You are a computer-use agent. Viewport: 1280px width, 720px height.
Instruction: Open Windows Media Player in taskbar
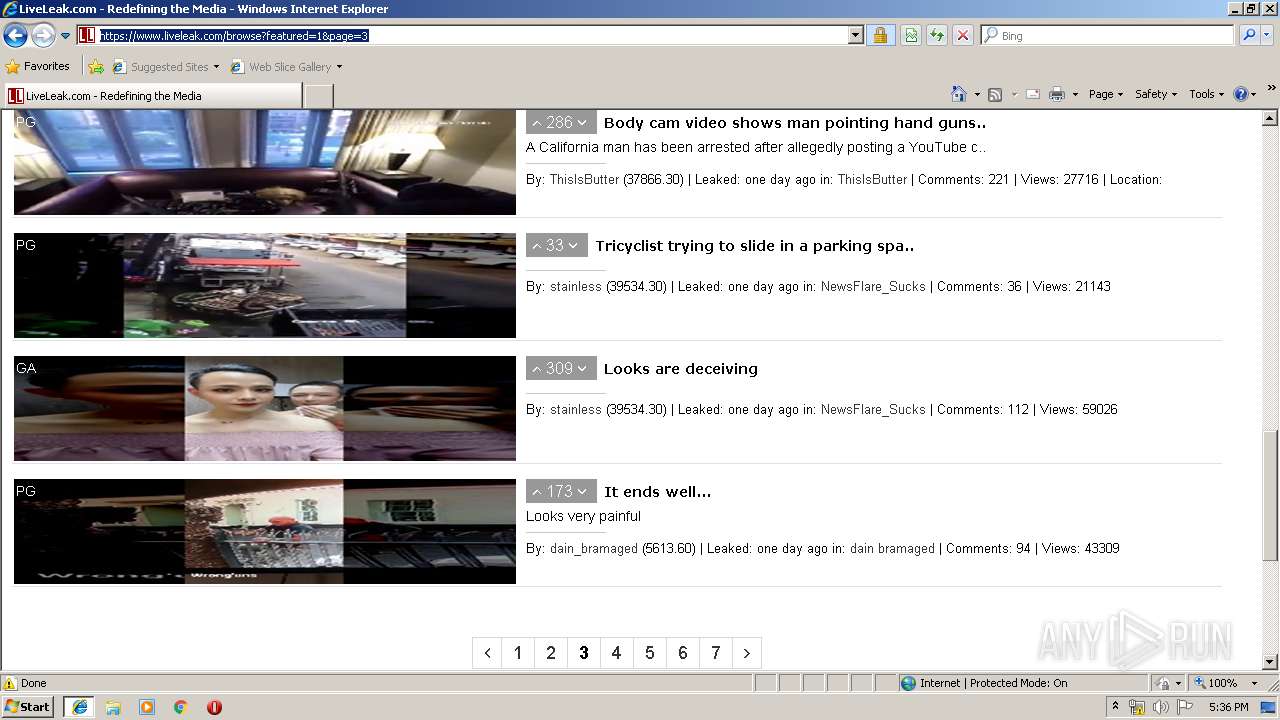pyautogui.click(x=147, y=707)
